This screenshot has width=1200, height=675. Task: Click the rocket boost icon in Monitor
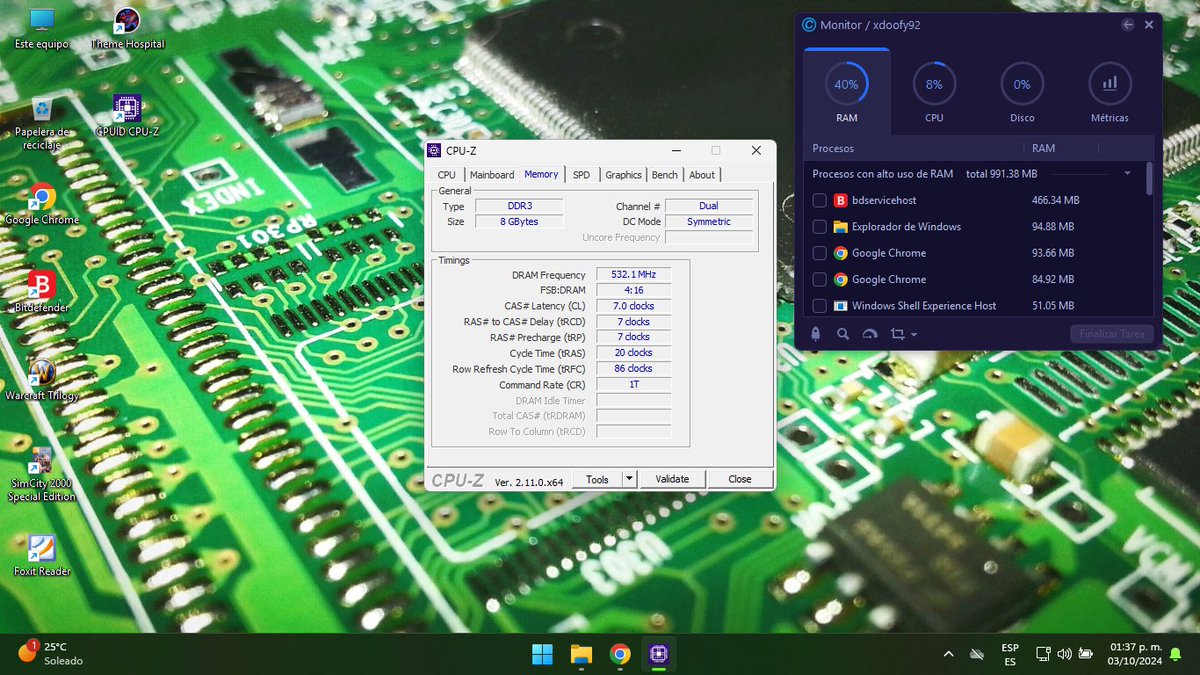(x=816, y=334)
